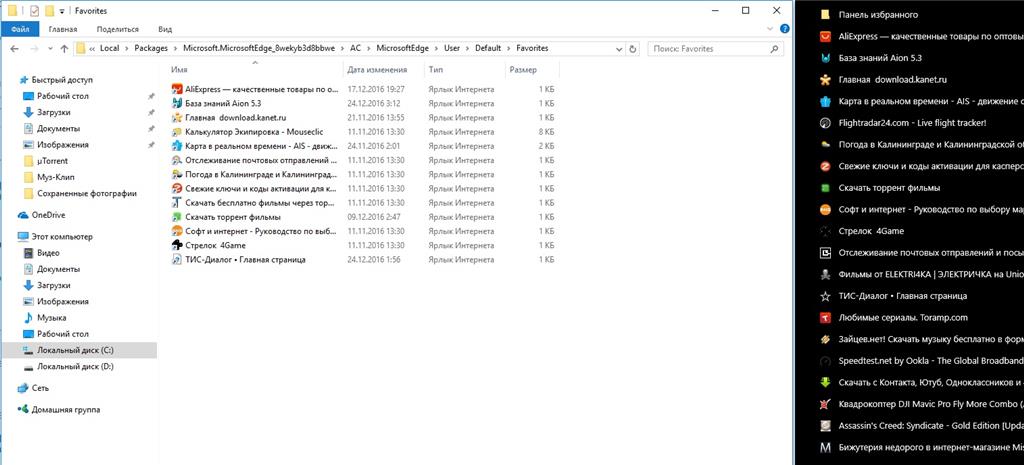Click the Домашняя группа icon
Image resolution: width=1024 pixels, height=465 pixels.
[24, 409]
